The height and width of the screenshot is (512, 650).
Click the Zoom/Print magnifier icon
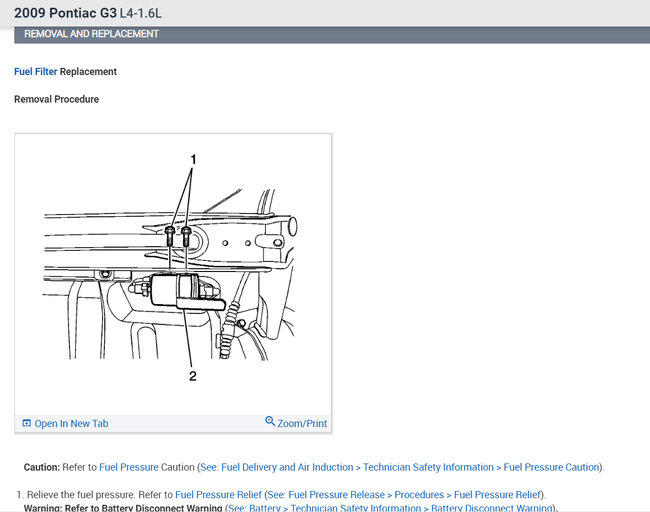[269, 421]
